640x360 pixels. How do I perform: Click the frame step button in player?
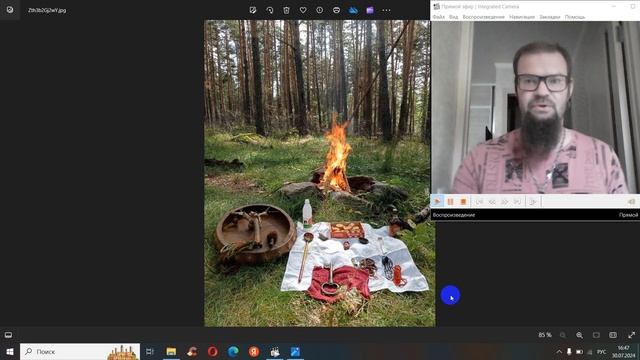click(x=533, y=202)
